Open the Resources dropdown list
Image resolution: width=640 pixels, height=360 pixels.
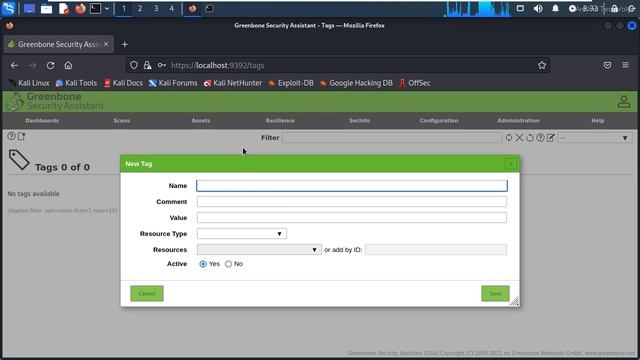259,249
